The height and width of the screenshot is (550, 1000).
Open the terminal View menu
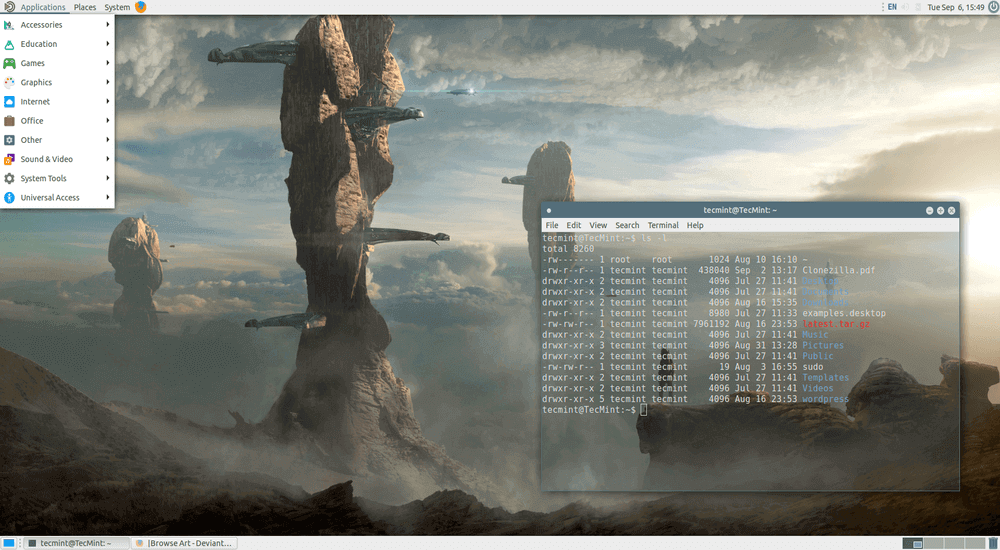pos(598,225)
